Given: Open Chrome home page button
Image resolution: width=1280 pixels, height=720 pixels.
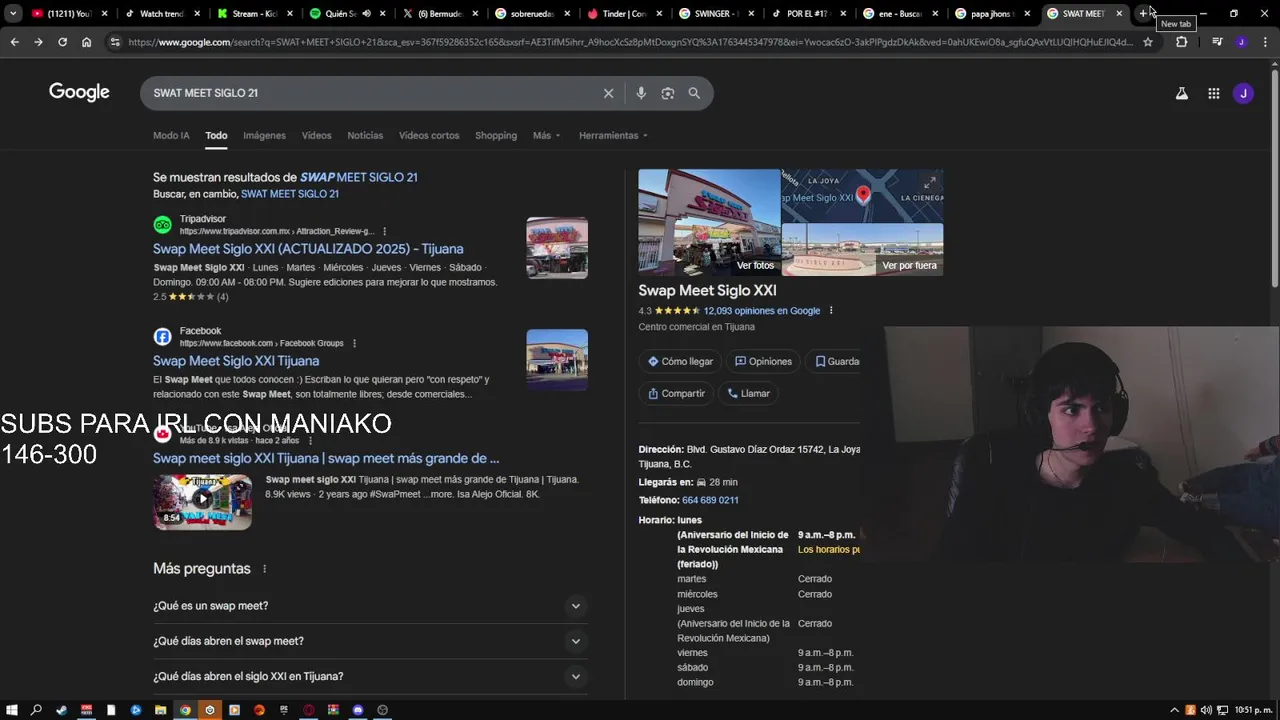Looking at the screenshot, I should point(86,42).
